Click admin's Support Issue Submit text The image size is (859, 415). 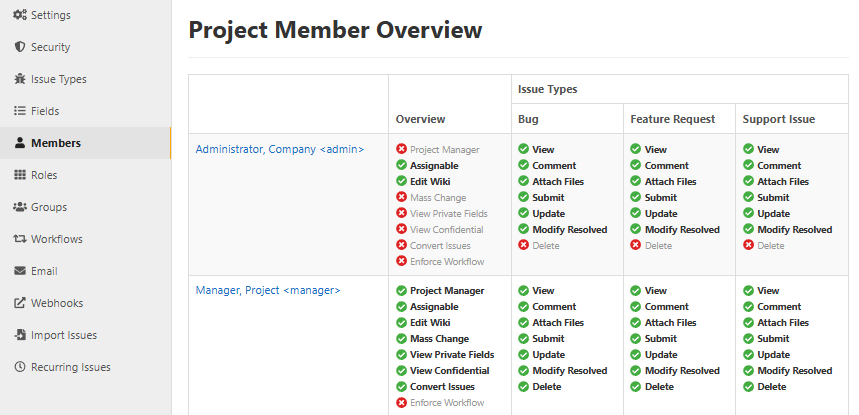(773, 197)
